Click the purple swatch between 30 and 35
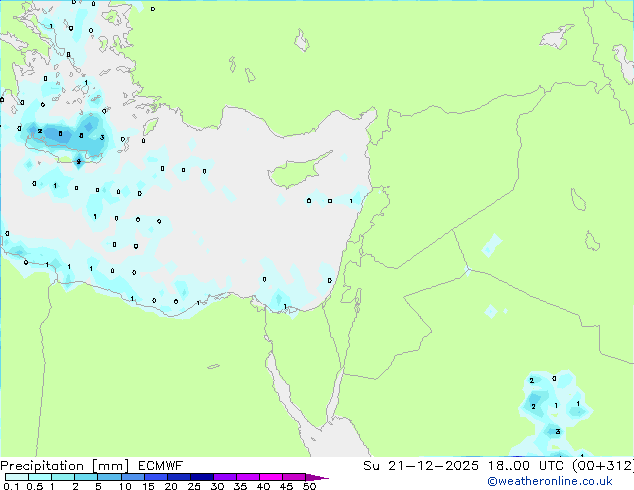 click(225, 477)
